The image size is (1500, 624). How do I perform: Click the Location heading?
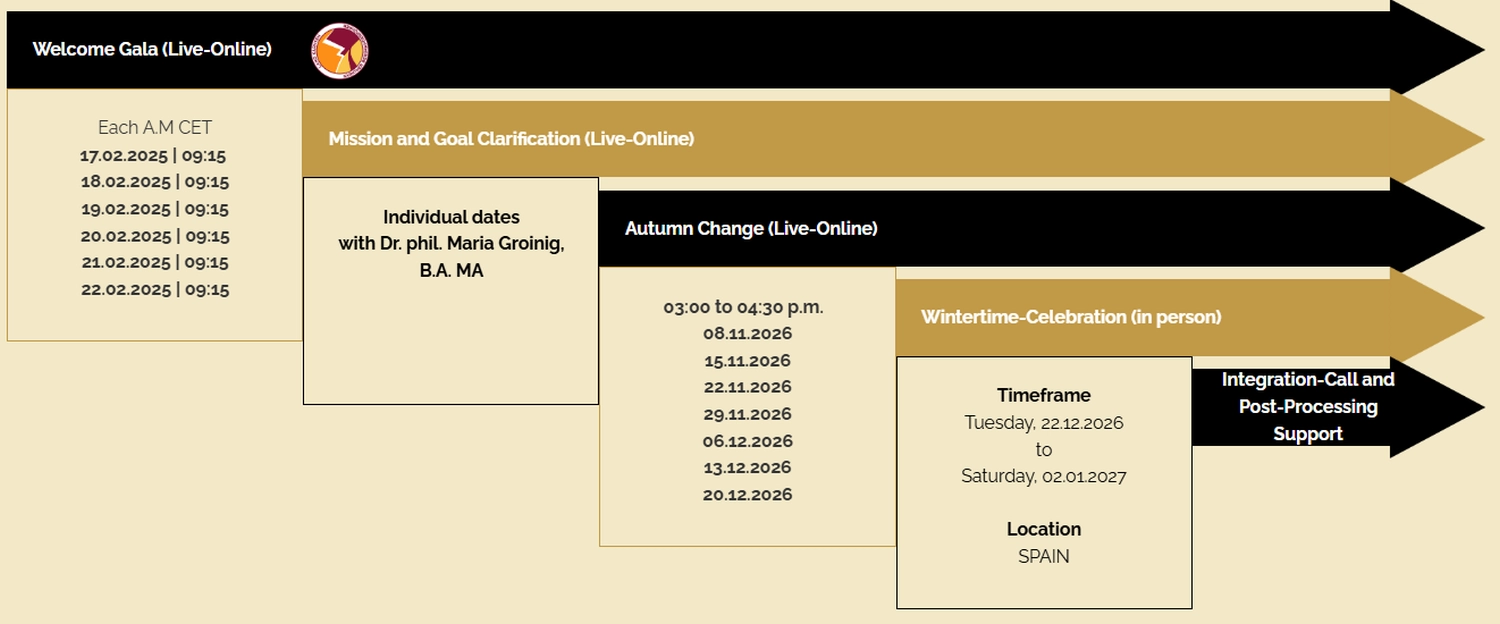click(x=1044, y=530)
